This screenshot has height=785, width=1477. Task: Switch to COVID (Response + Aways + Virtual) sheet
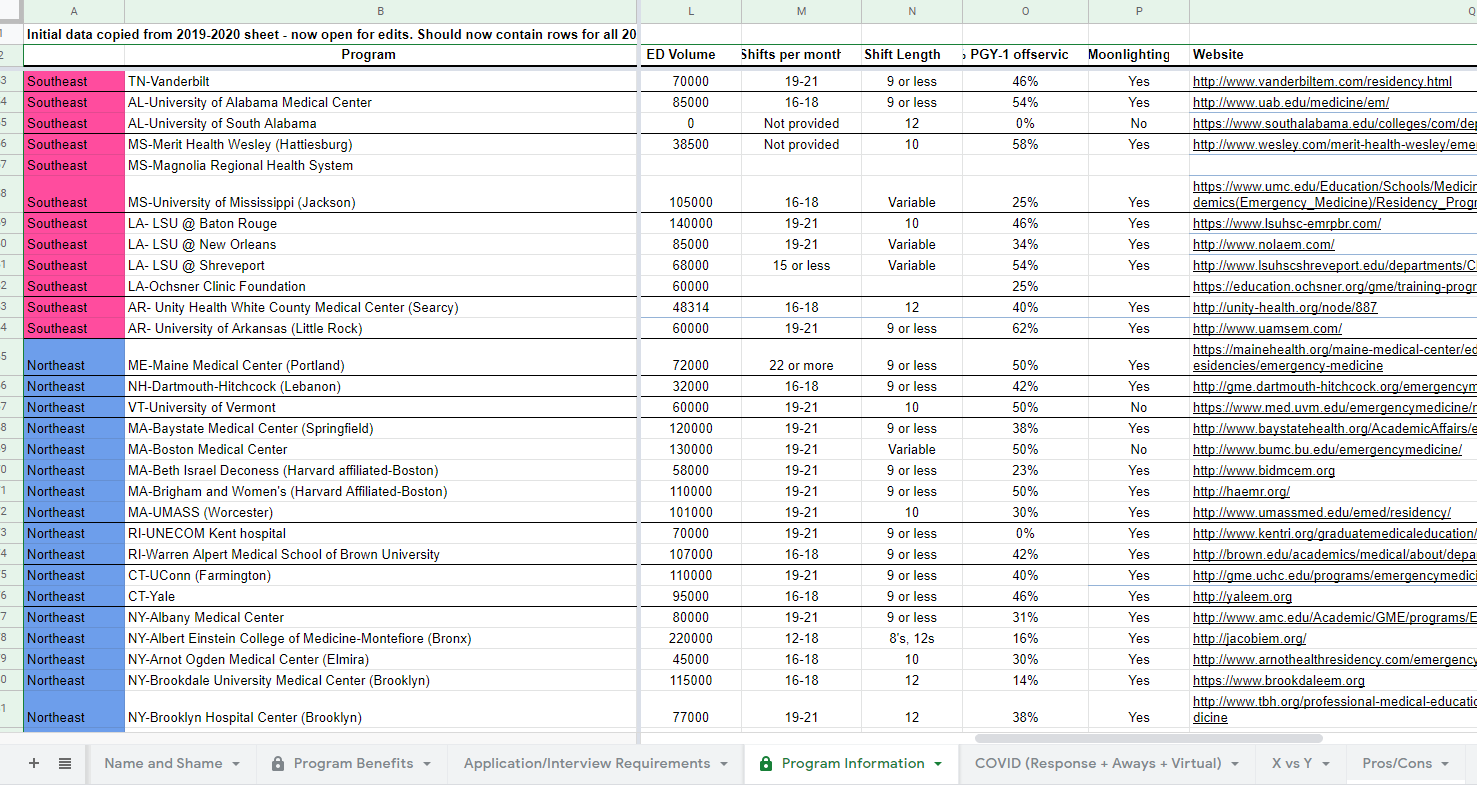[1098, 763]
